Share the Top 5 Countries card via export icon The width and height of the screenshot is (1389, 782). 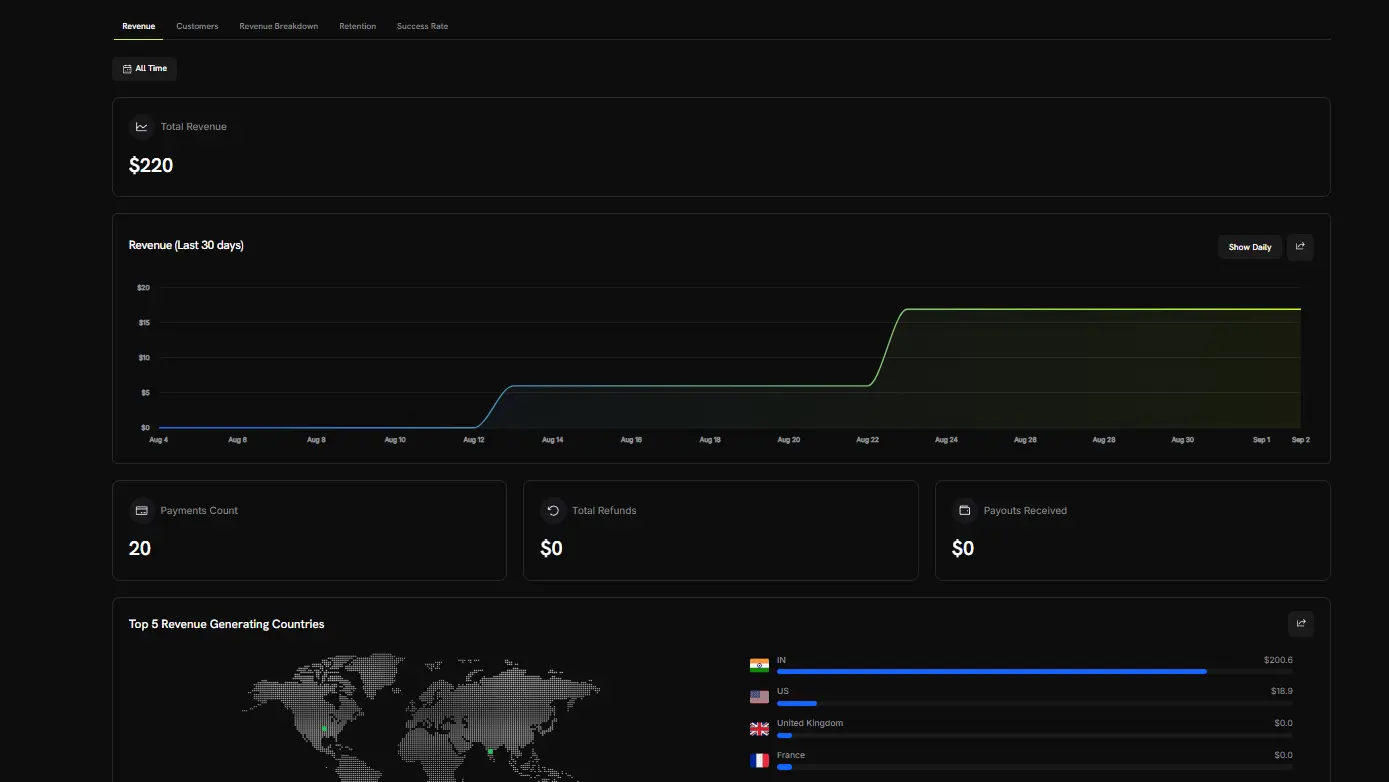(x=1301, y=624)
